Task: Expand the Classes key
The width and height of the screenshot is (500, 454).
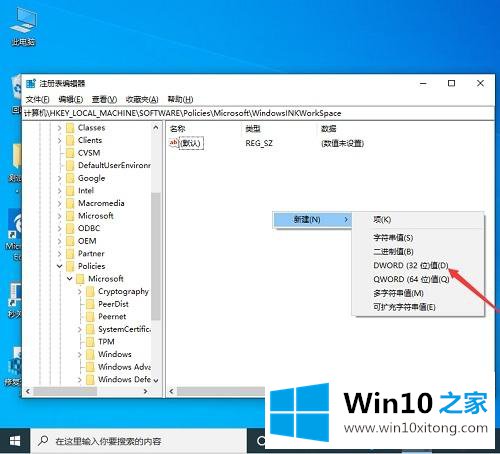Action: tap(59, 128)
